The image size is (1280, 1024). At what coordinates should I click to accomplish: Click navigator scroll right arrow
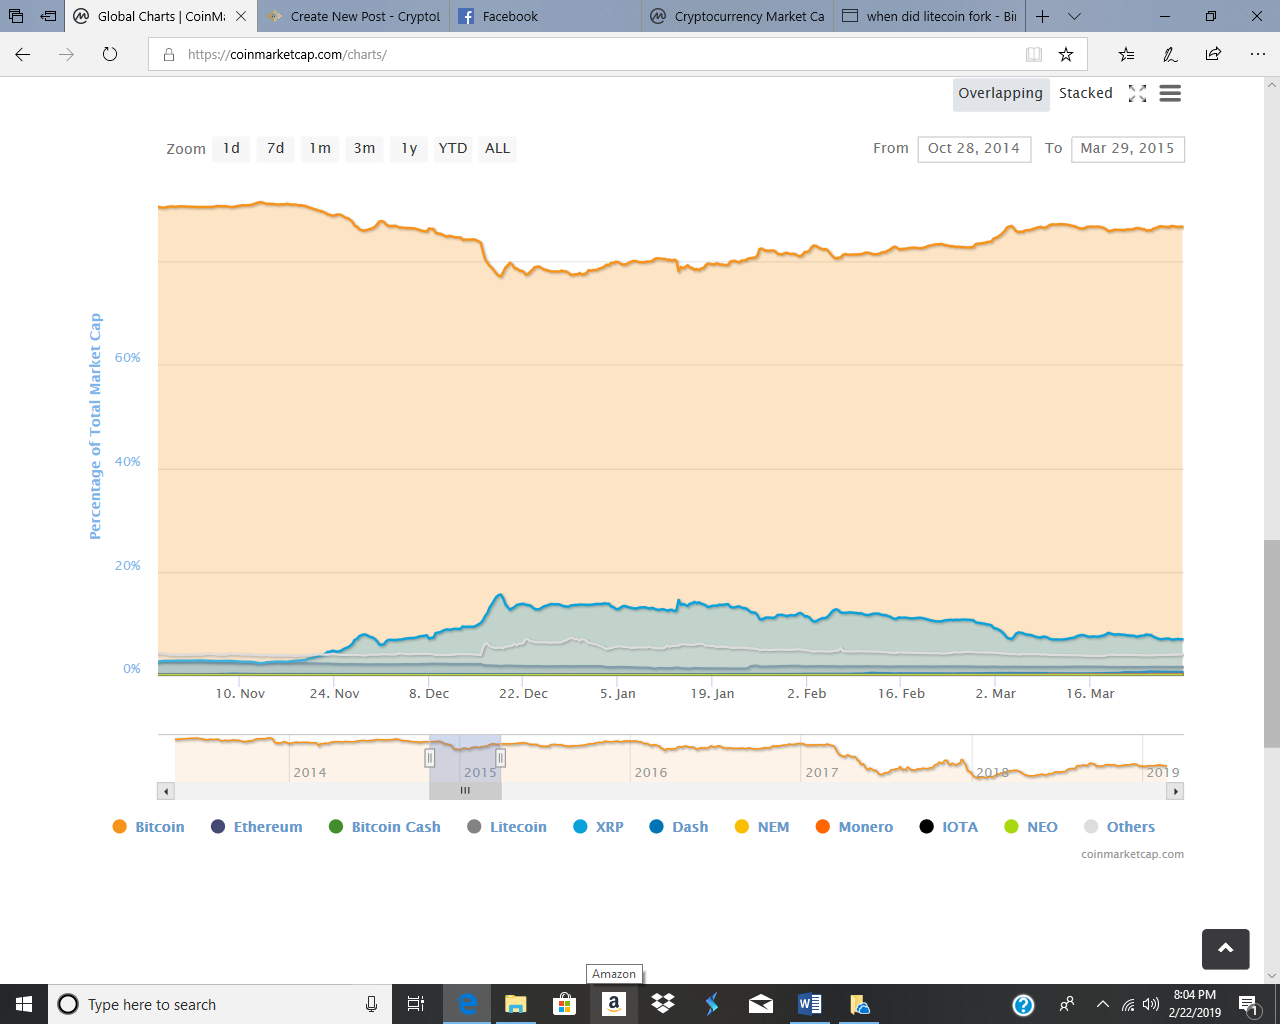click(x=1176, y=791)
